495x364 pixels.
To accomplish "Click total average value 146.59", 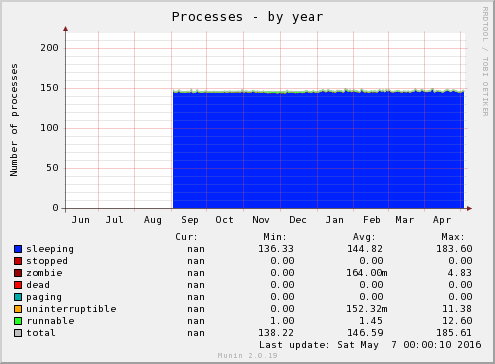I will 365,333.
